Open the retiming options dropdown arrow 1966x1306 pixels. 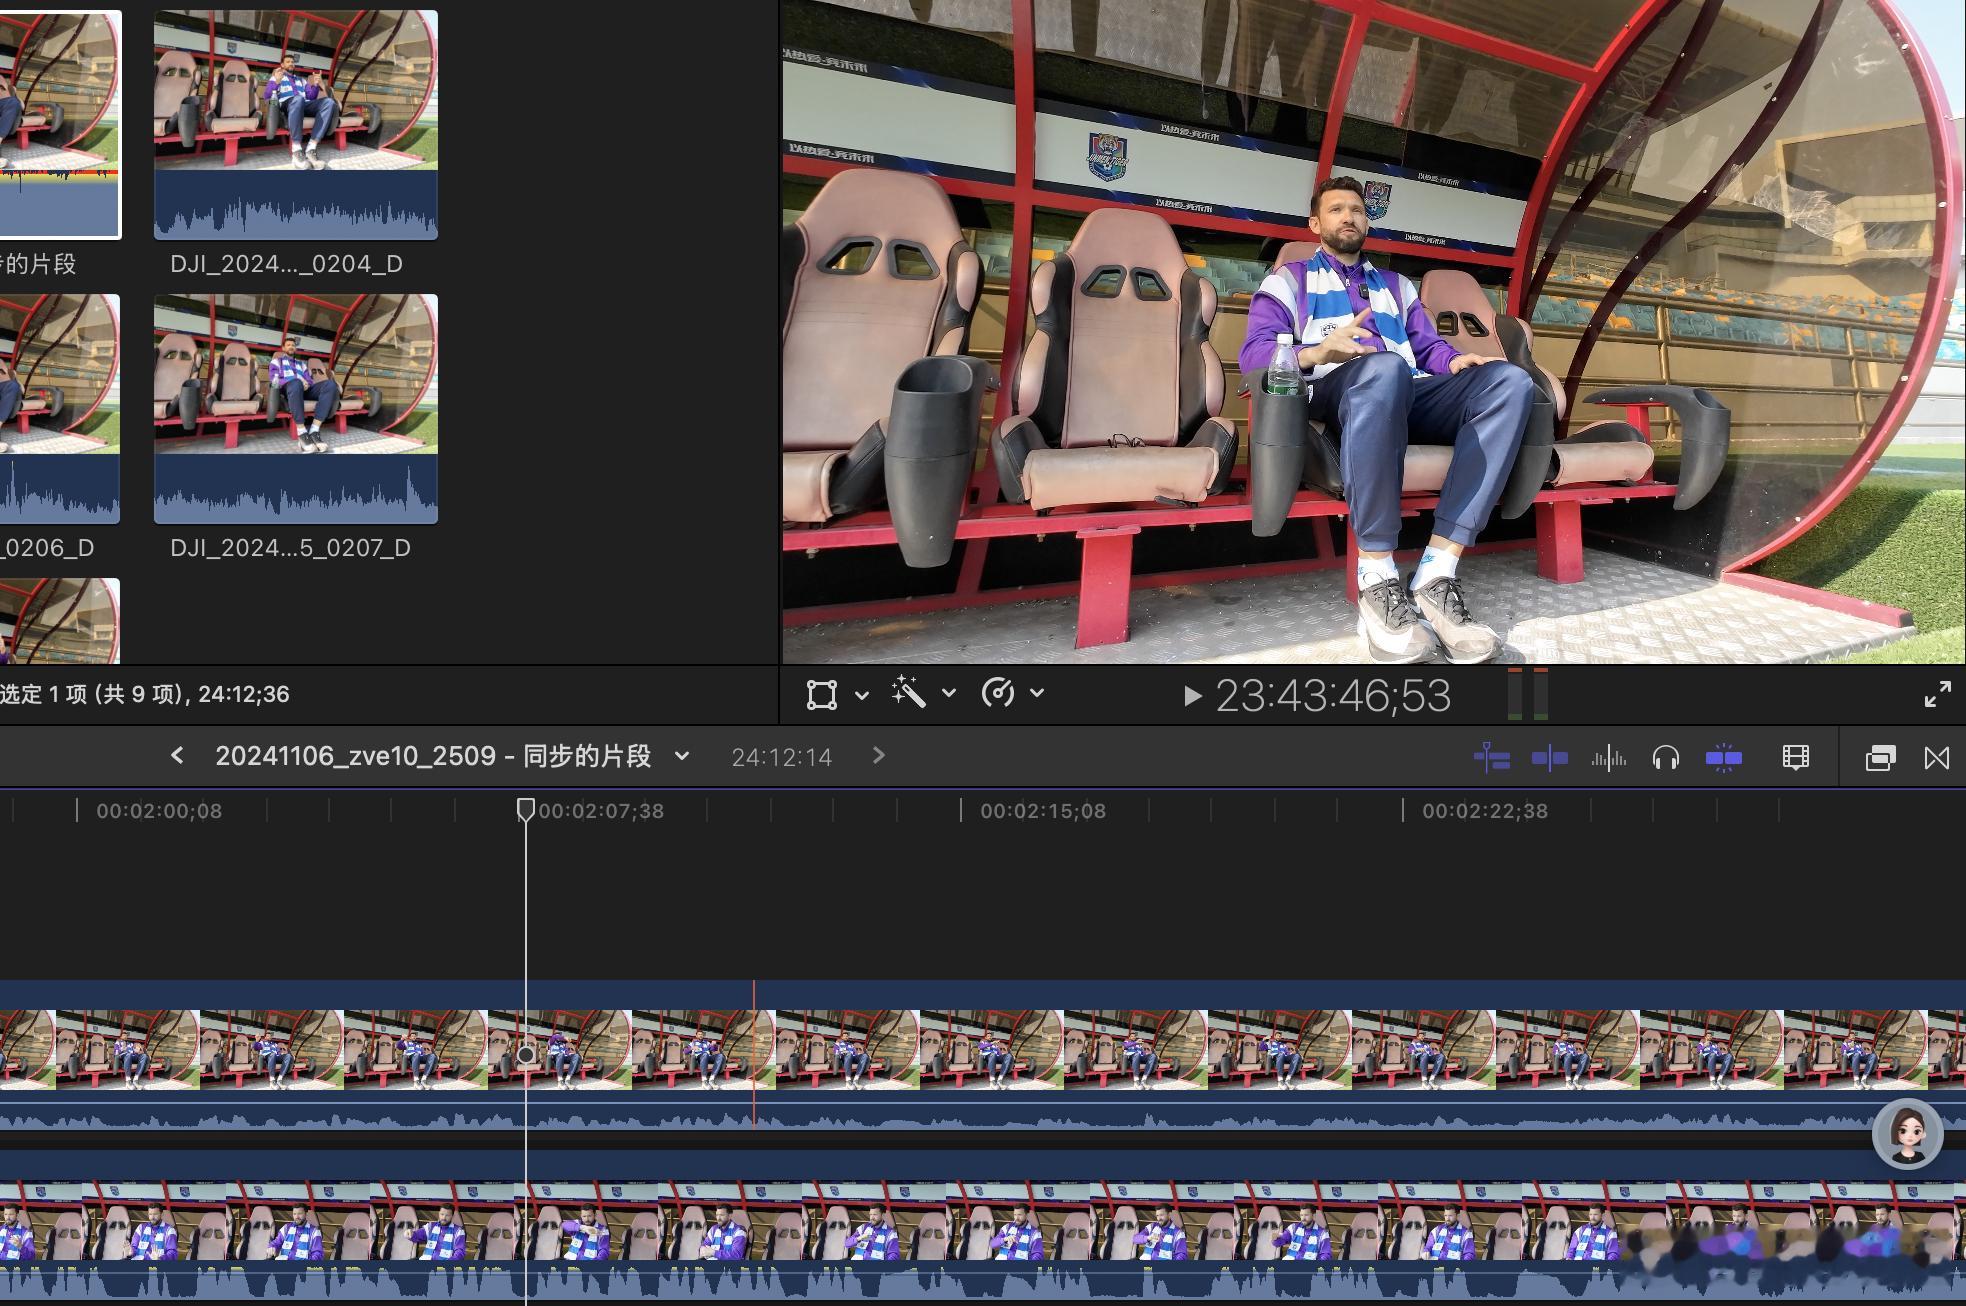pyautogui.click(x=1037, y=692)
